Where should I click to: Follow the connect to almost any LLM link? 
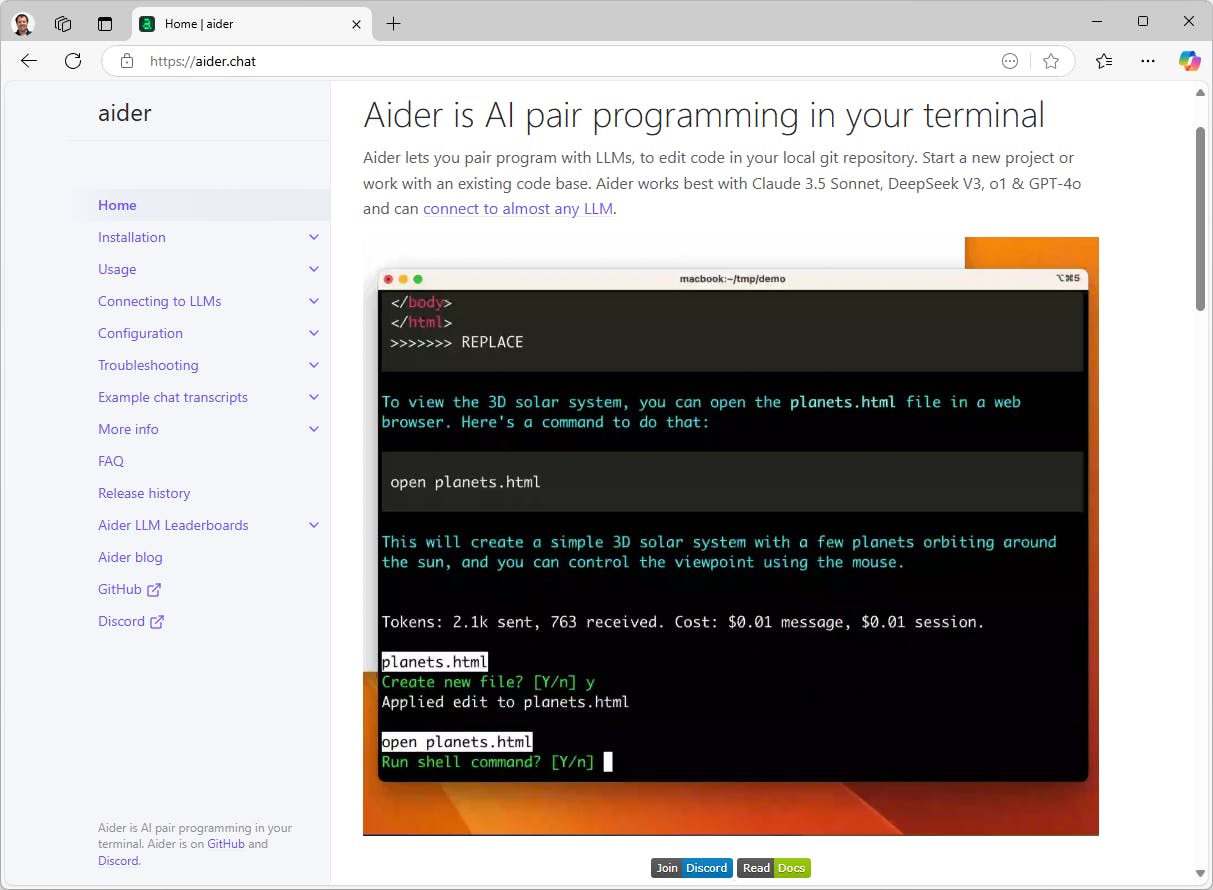pos(518,209)
